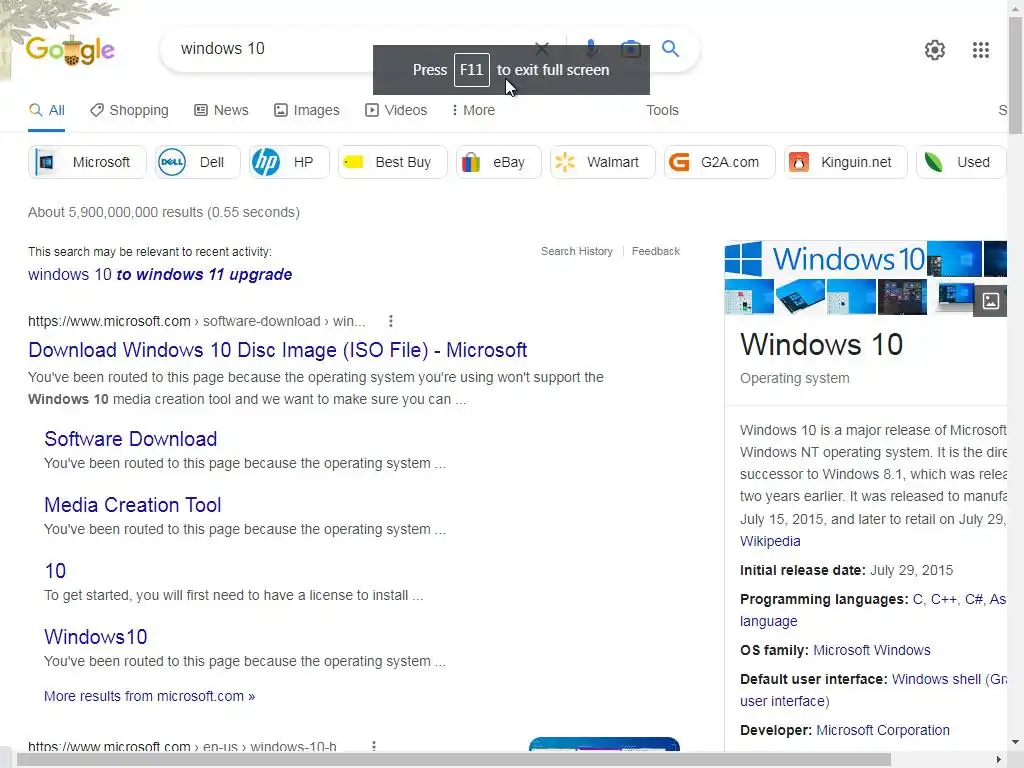The height and width of the screenshot is (768, 1024).
Task: Filter results by HP chip
Action: 289,162
